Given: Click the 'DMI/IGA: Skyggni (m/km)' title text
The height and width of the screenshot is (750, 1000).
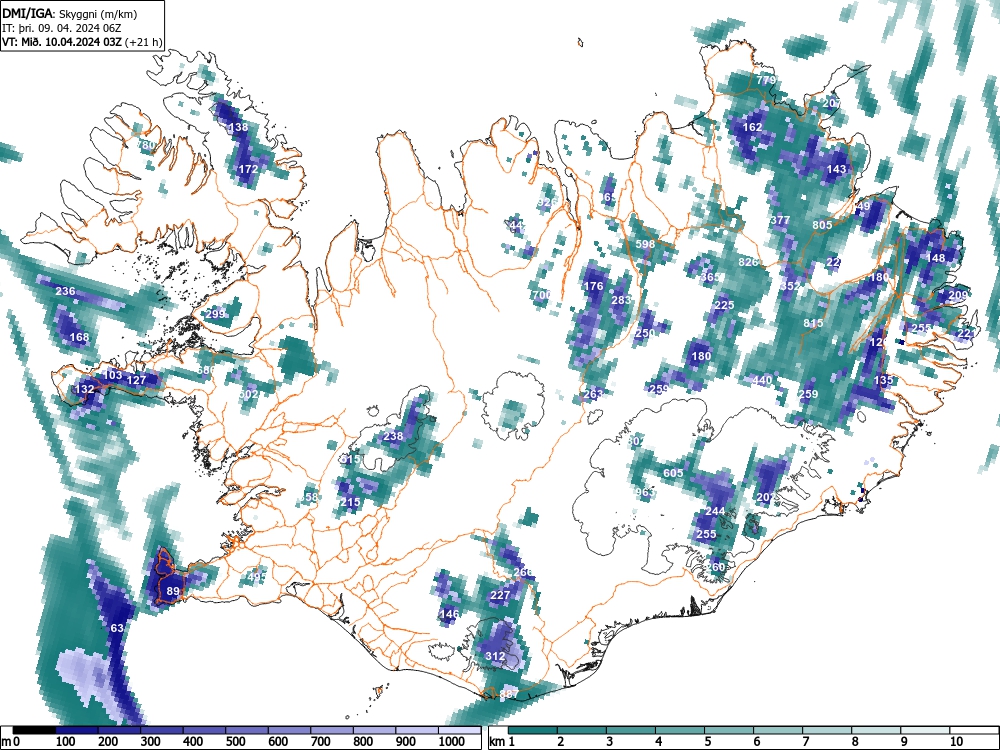Looking at the screenshot, I should 70,13.
